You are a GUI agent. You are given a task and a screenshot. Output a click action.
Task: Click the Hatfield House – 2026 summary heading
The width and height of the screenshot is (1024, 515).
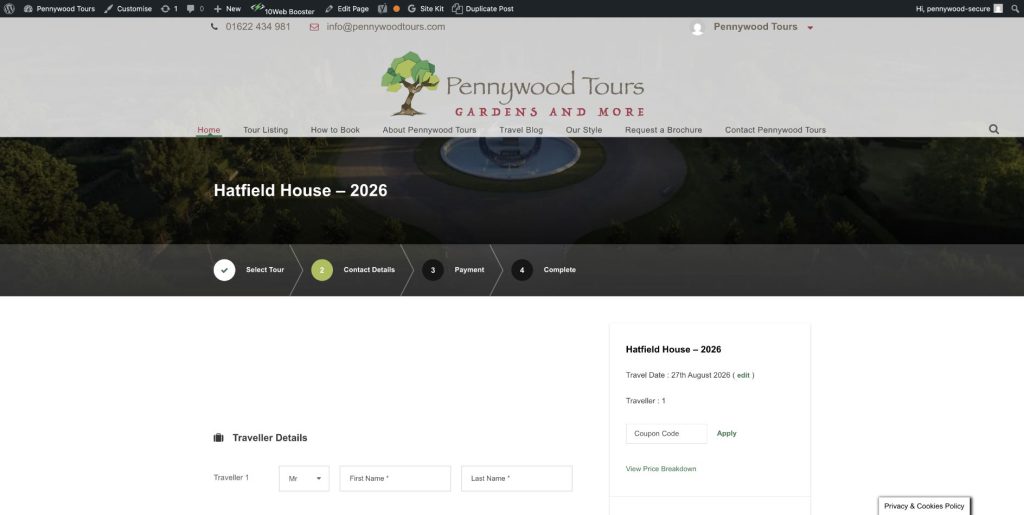[673, 349]
